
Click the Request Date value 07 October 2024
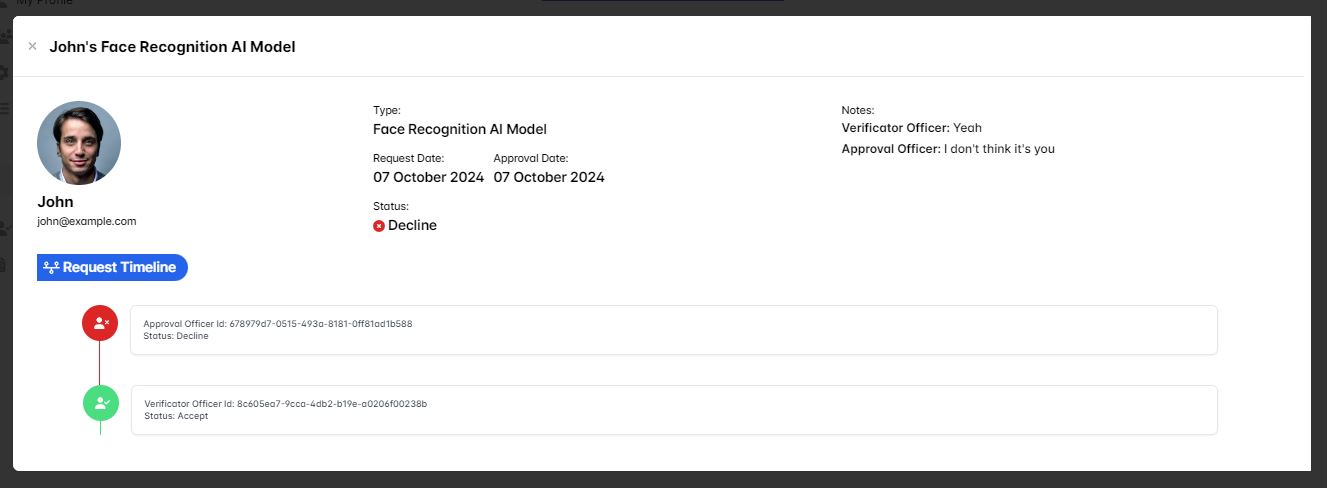pos(428,177)
